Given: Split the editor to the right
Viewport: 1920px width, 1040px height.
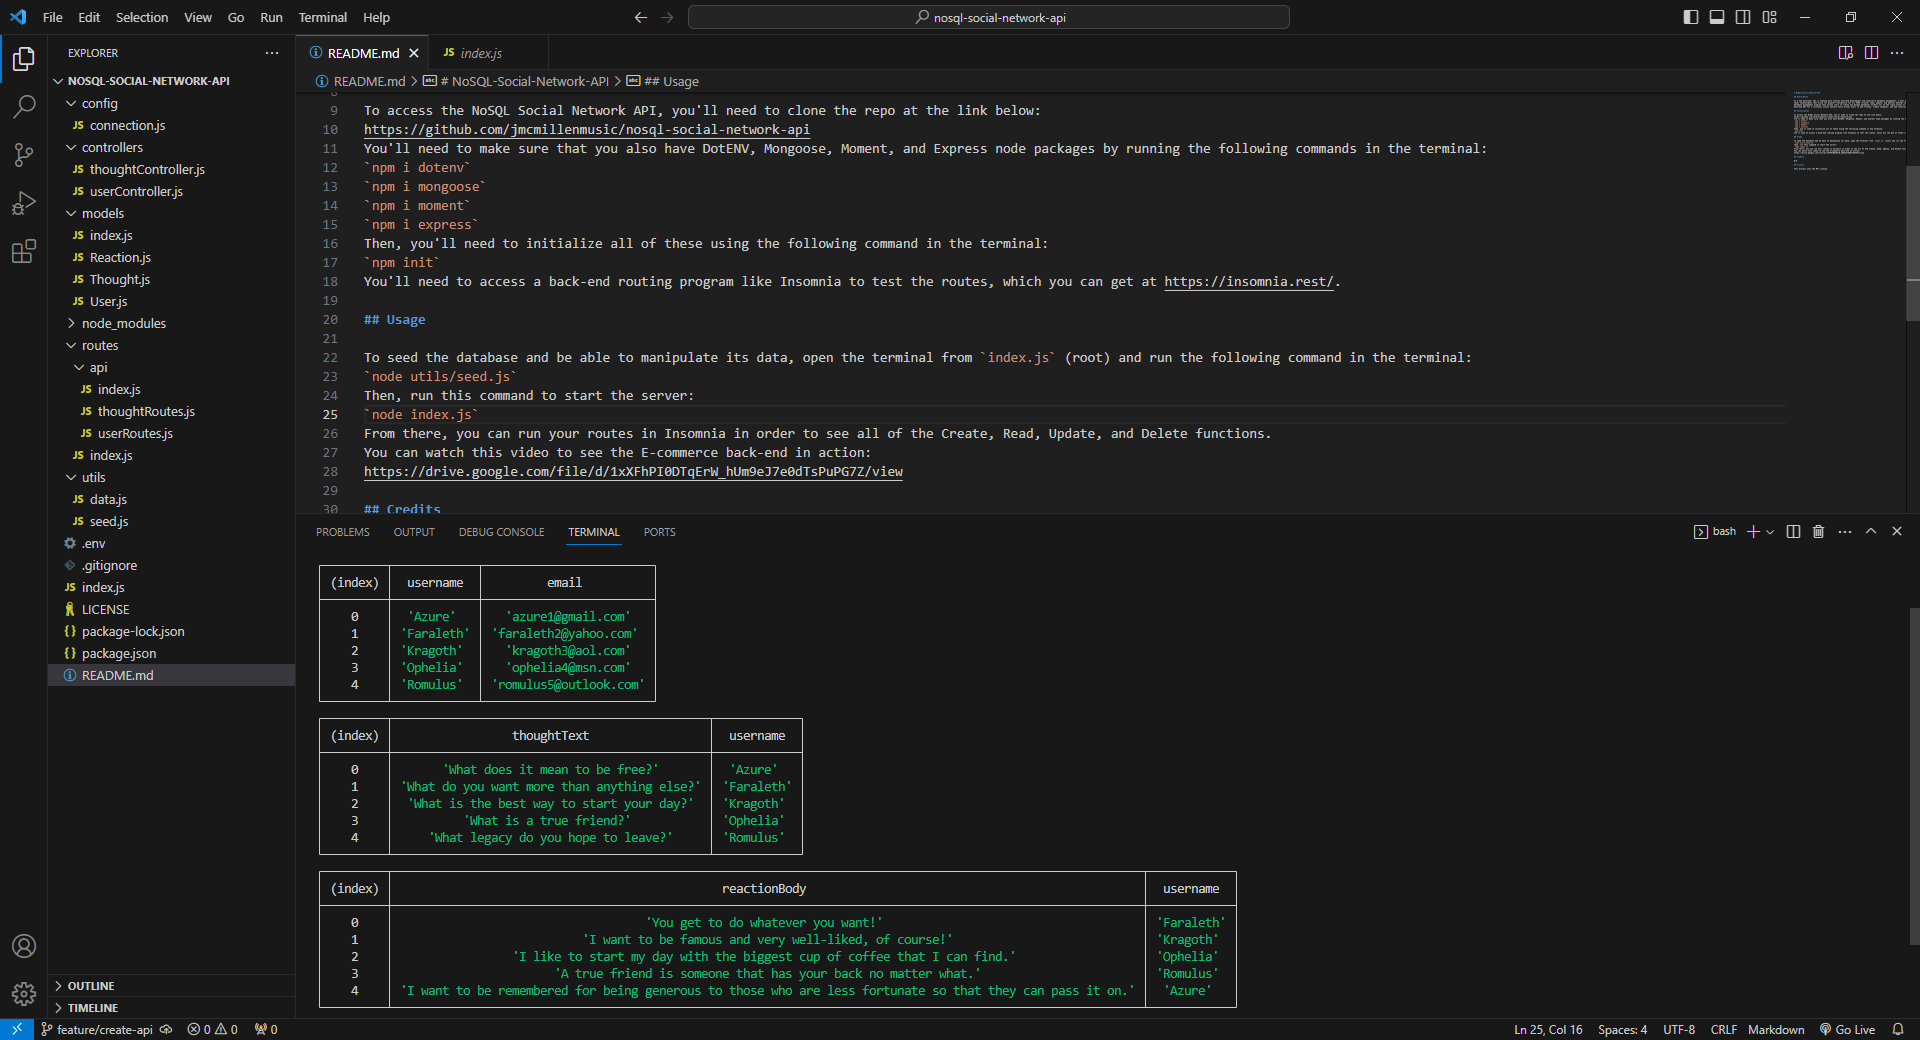Looking at the screenshot, I should [1871, 53].
